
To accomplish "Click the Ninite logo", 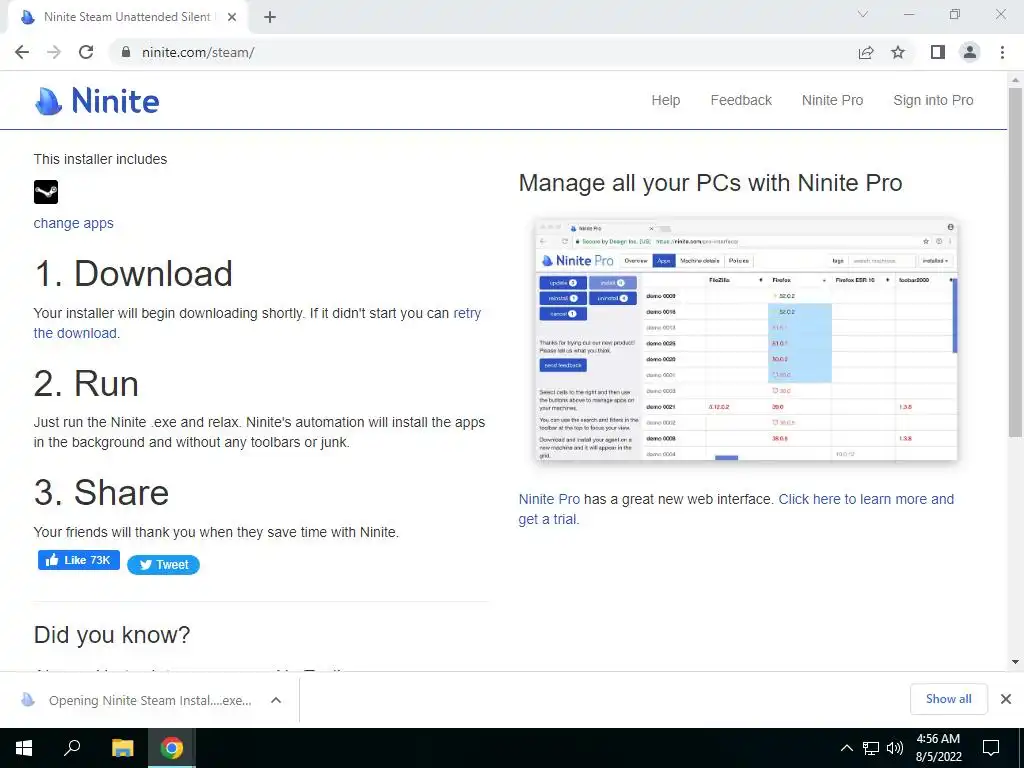I will pos(97,101).
